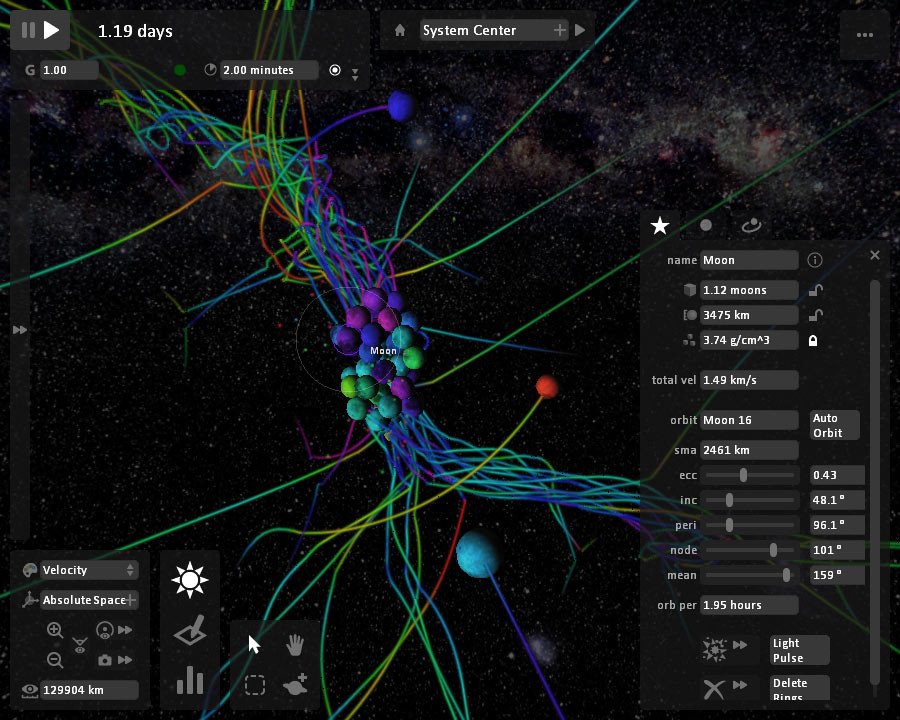This screenshot has height=720, width=900.
Task: Select the red sphere in space
Action: (547, 386)
